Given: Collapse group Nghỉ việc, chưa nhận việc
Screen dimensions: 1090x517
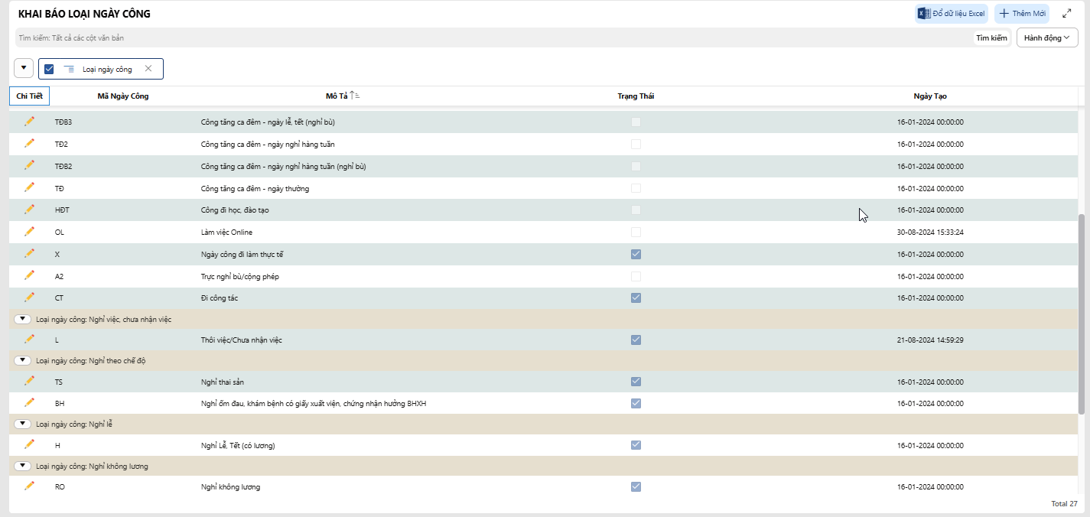Looking at the screenshot, I should click(x=23, y=319).
